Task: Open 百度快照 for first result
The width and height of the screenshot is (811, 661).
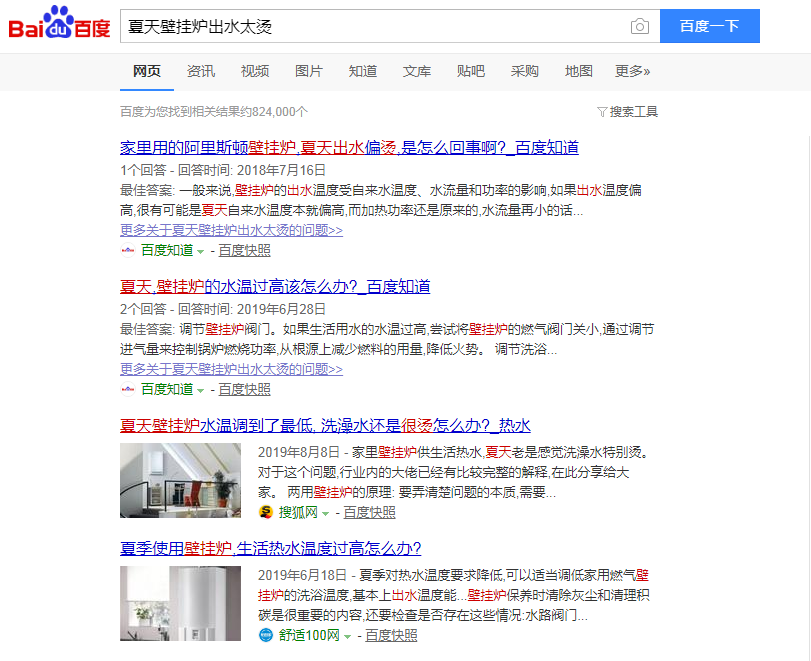Action: click(245, 251)
